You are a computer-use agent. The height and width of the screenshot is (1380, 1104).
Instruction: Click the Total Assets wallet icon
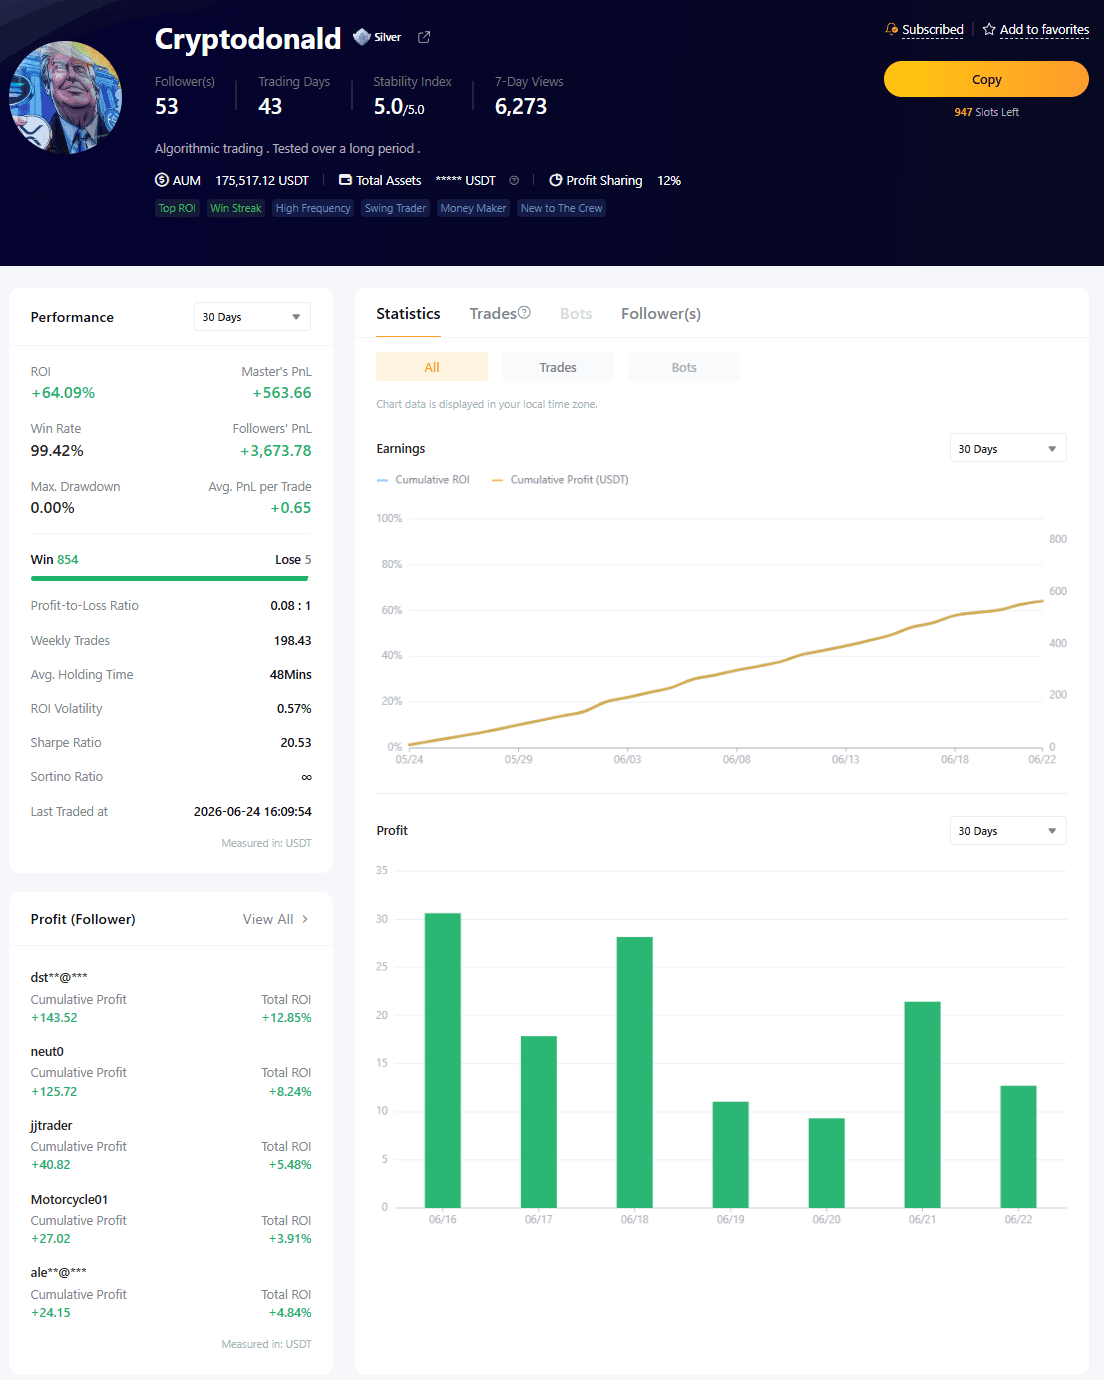[345, 180]
